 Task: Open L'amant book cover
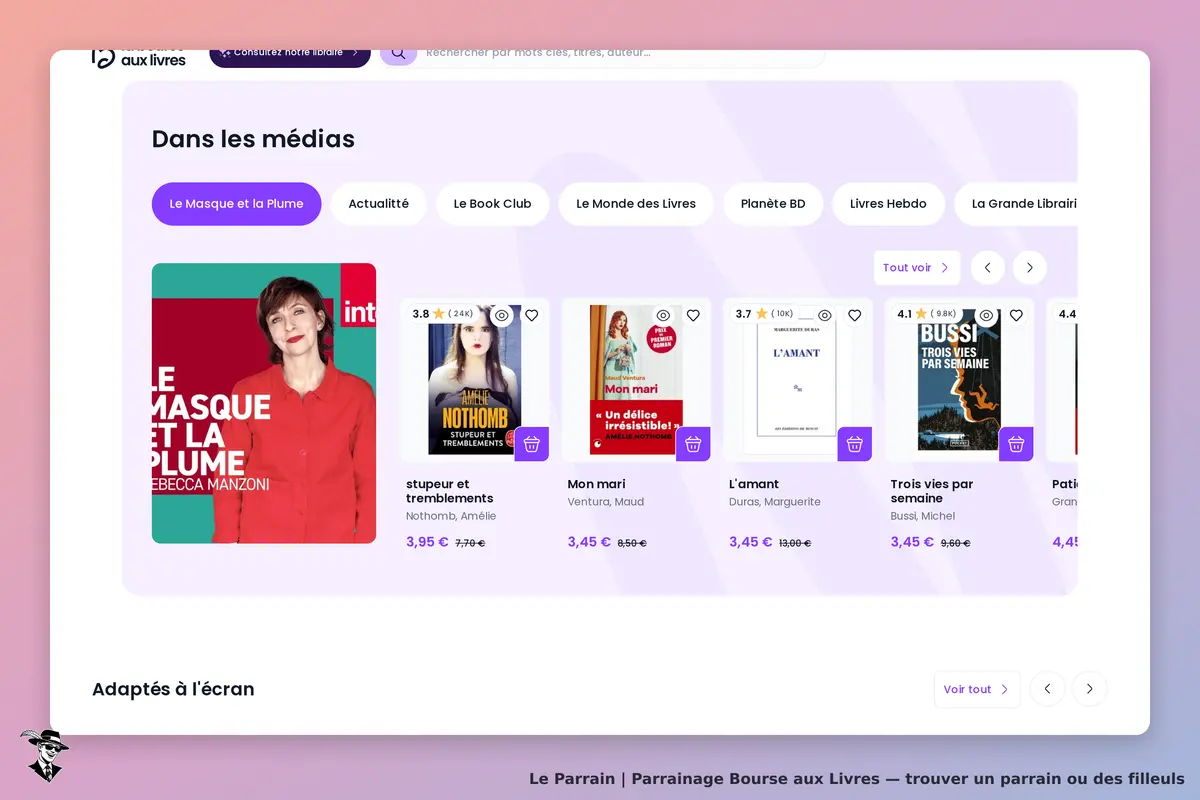tap(797, 380)
